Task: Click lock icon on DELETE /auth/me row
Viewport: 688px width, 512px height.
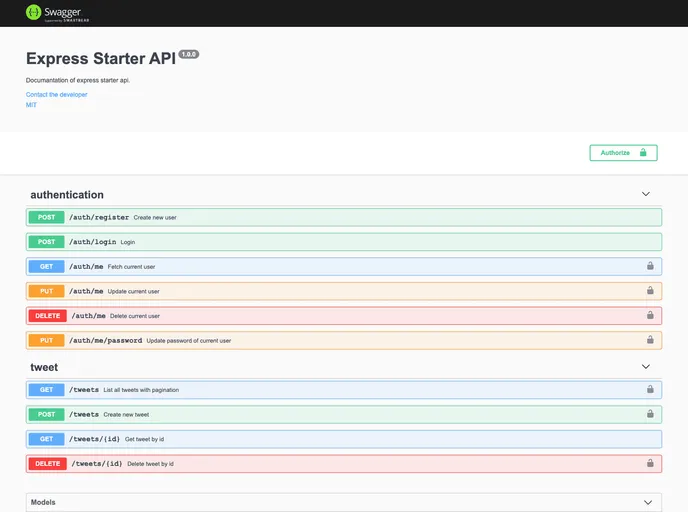Action: [650, 315]
